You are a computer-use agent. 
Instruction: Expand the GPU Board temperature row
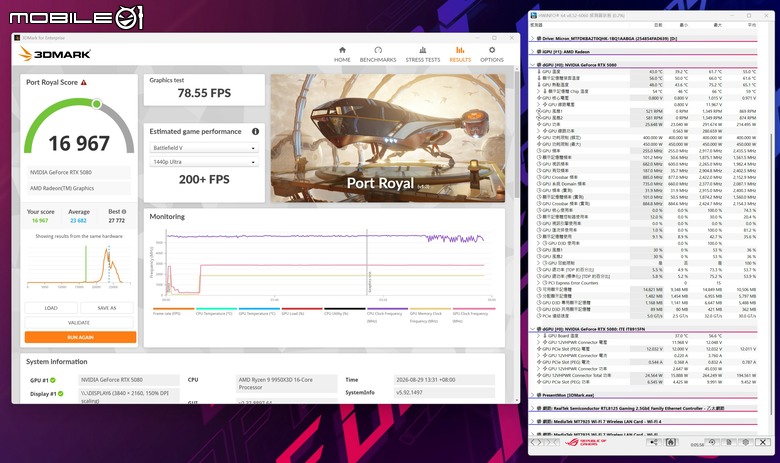539,336
